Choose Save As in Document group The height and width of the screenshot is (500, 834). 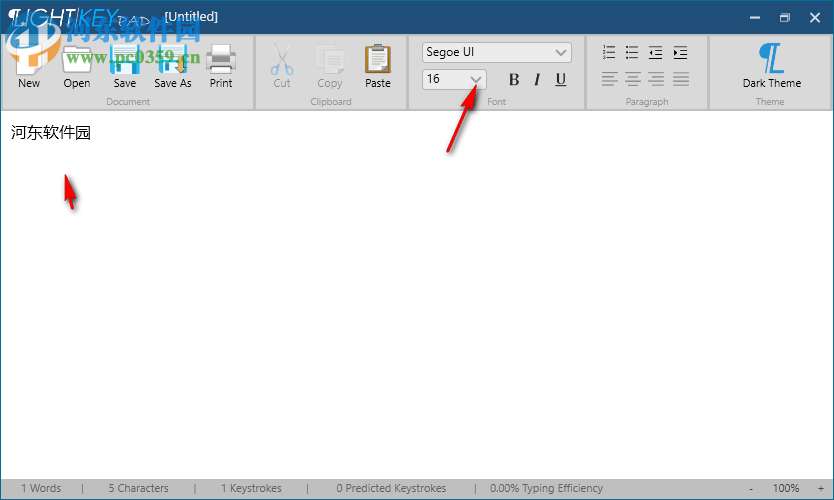(x=173, y=66)
